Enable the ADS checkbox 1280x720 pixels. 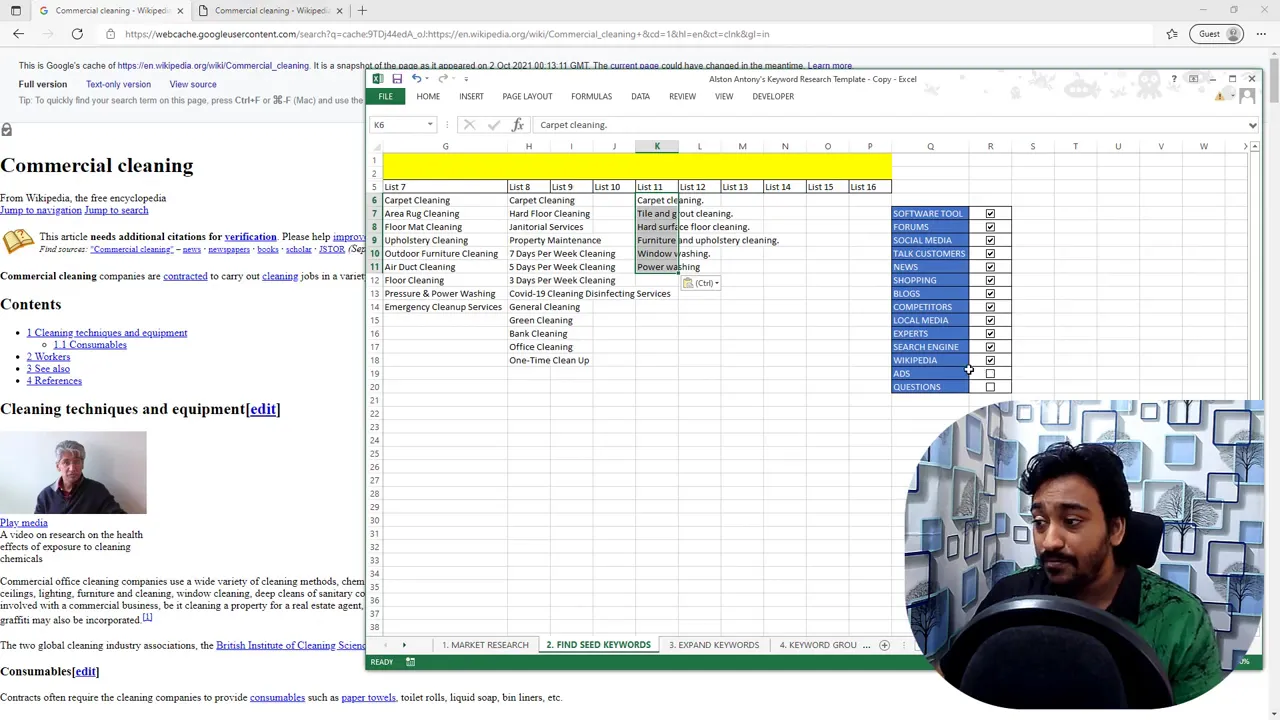[x=990, y=373]
